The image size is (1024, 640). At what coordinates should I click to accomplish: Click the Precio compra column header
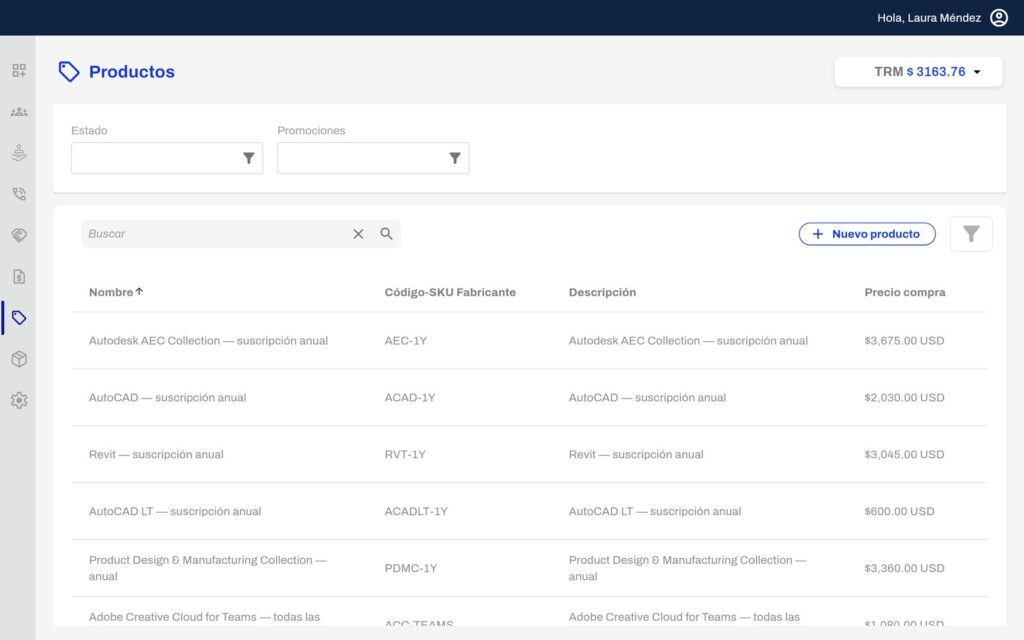[904, 292]
